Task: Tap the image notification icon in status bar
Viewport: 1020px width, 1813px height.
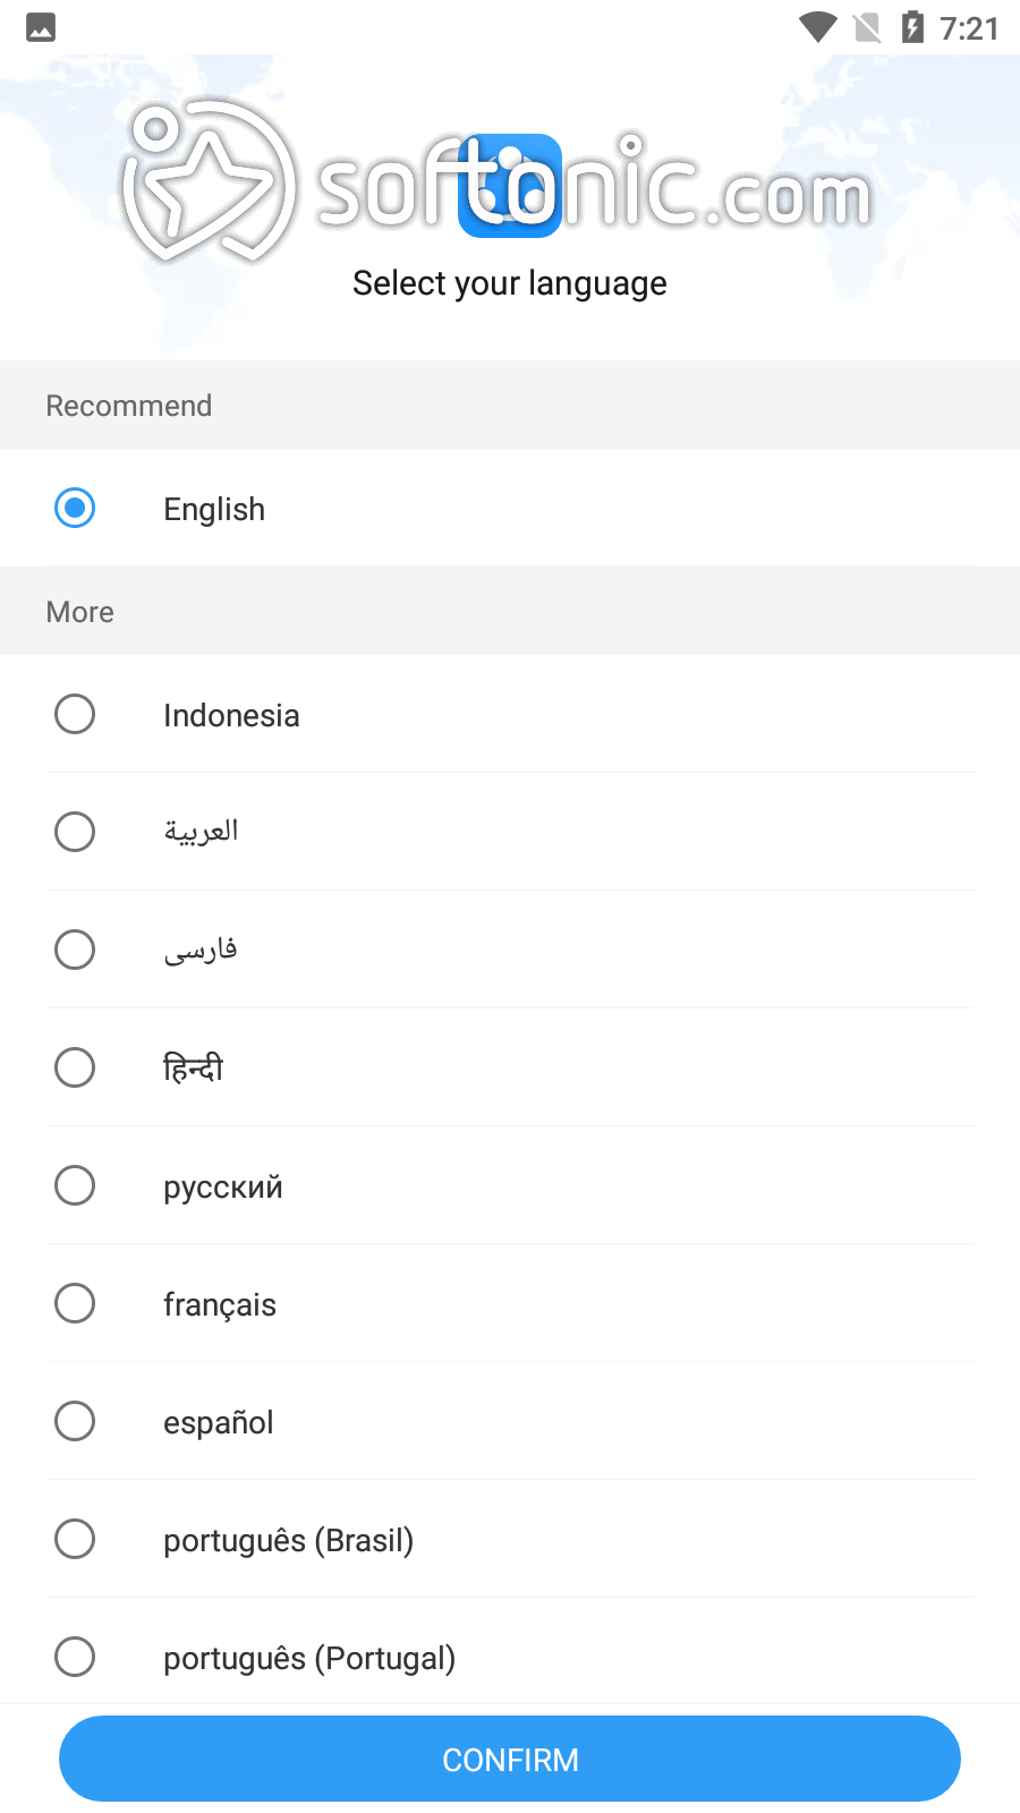Action: coord(41,27)
